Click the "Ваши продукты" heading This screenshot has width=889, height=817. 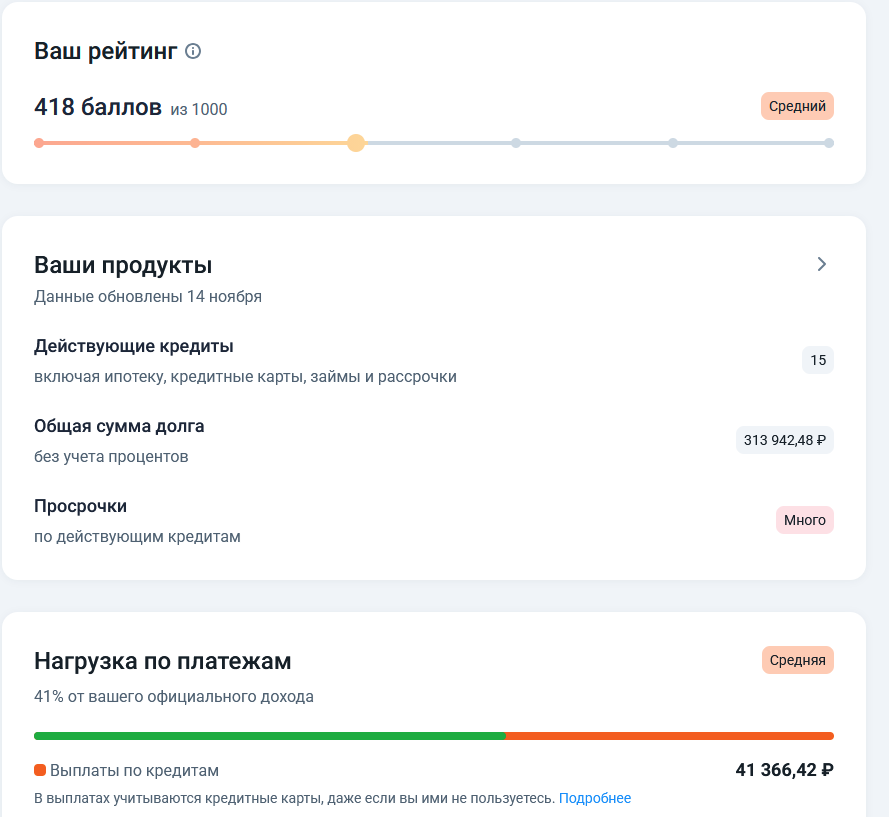coord(123,265)
